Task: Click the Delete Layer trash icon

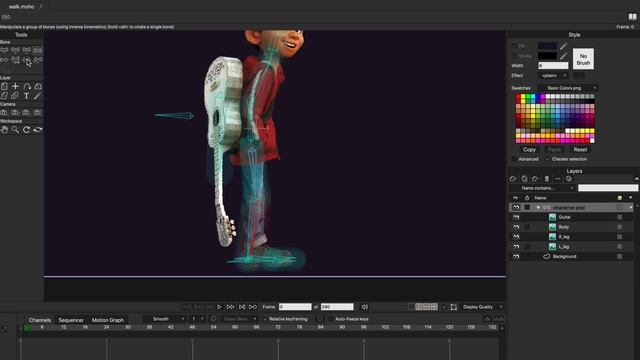Action: click(x=547, y=179)
